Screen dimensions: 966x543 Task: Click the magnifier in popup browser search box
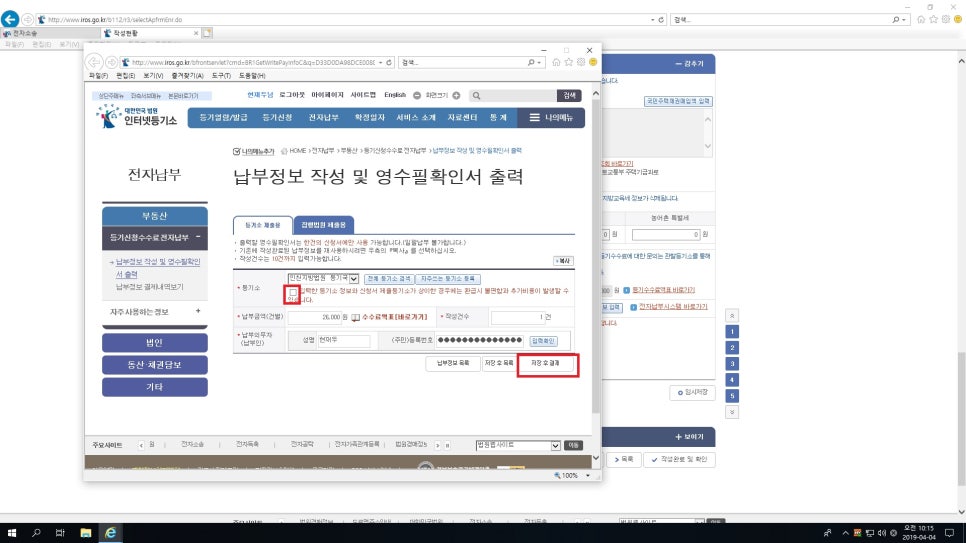(531, 62)
